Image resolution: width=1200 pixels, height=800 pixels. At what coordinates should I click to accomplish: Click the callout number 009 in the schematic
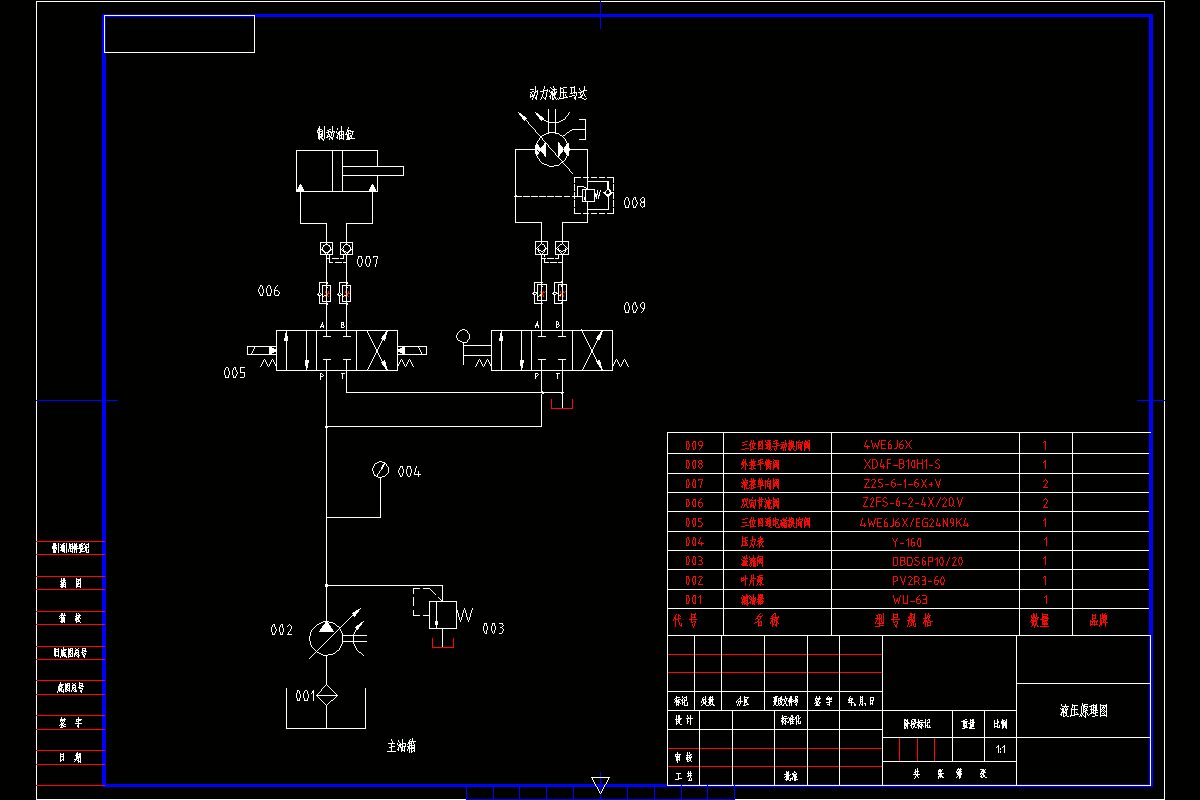pos(635,308)
